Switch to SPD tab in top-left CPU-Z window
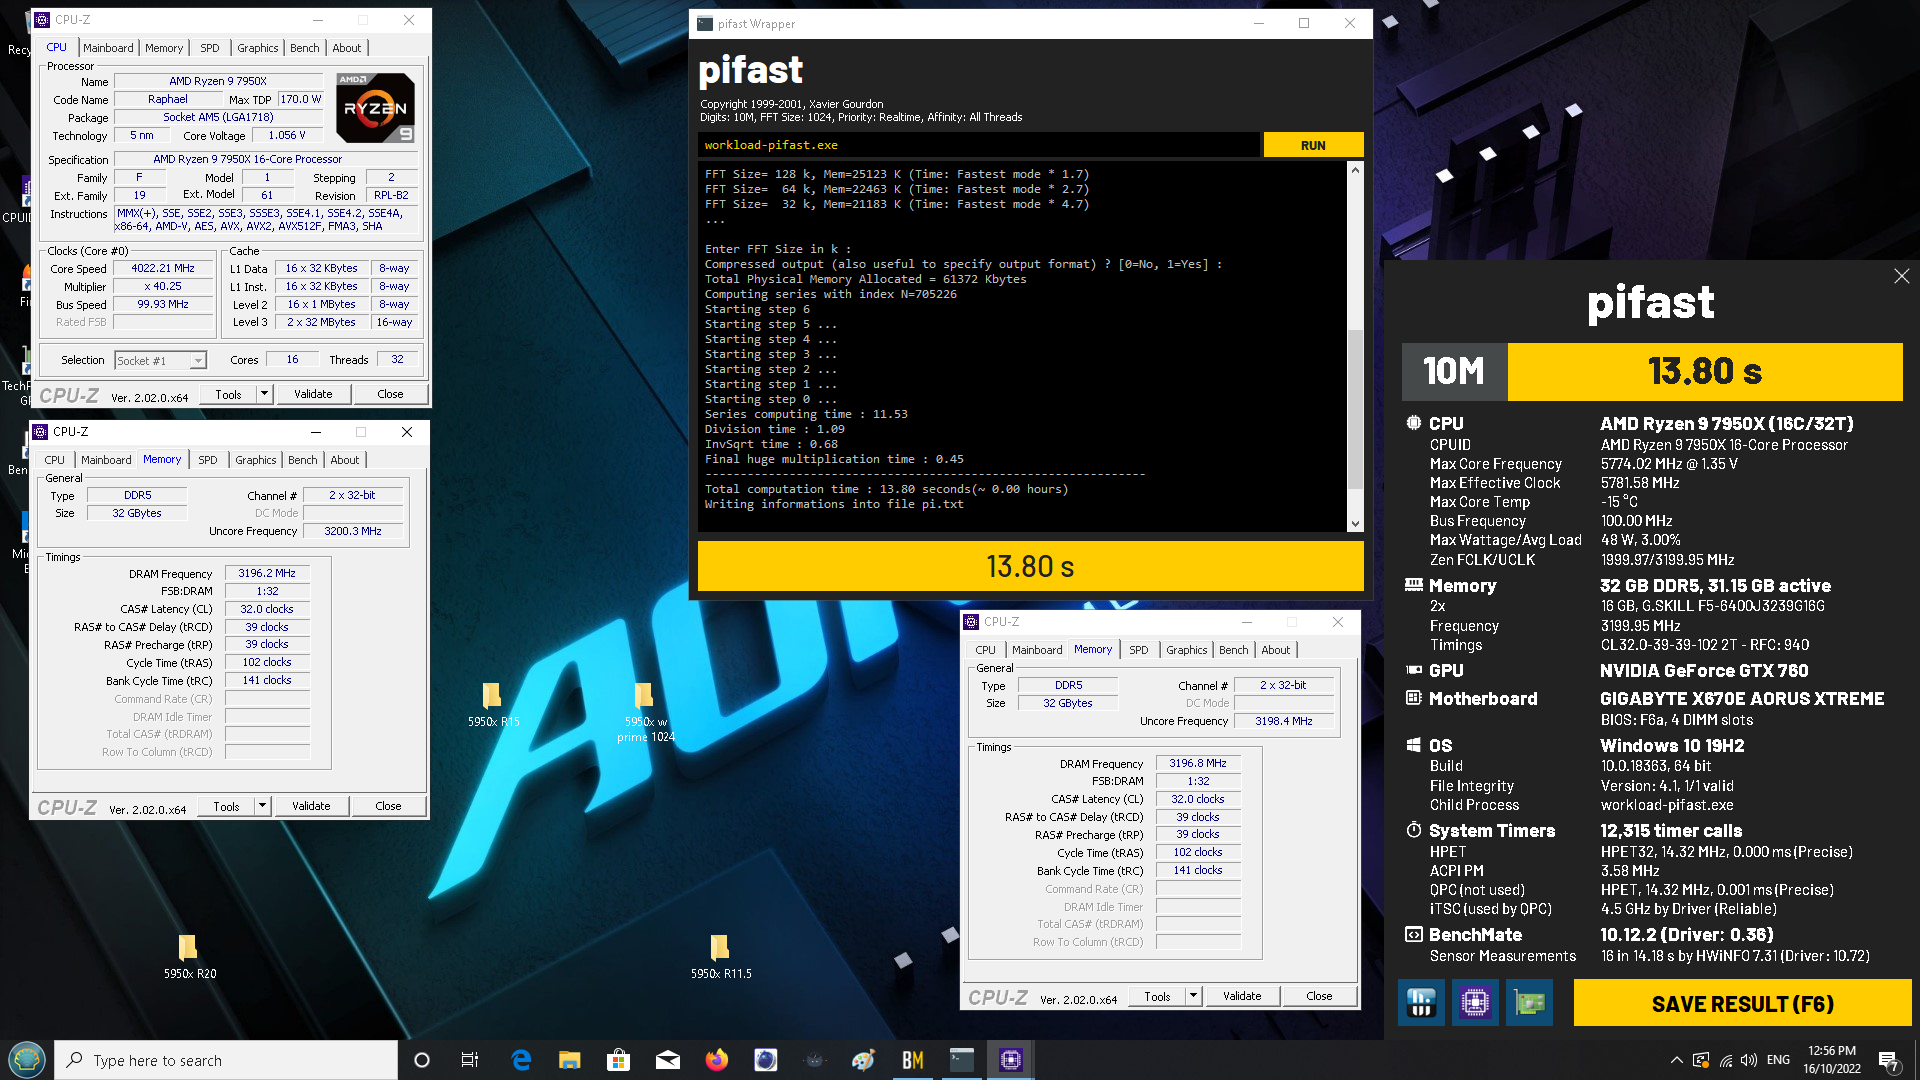1920x1080 pixels. coord(210,48)
